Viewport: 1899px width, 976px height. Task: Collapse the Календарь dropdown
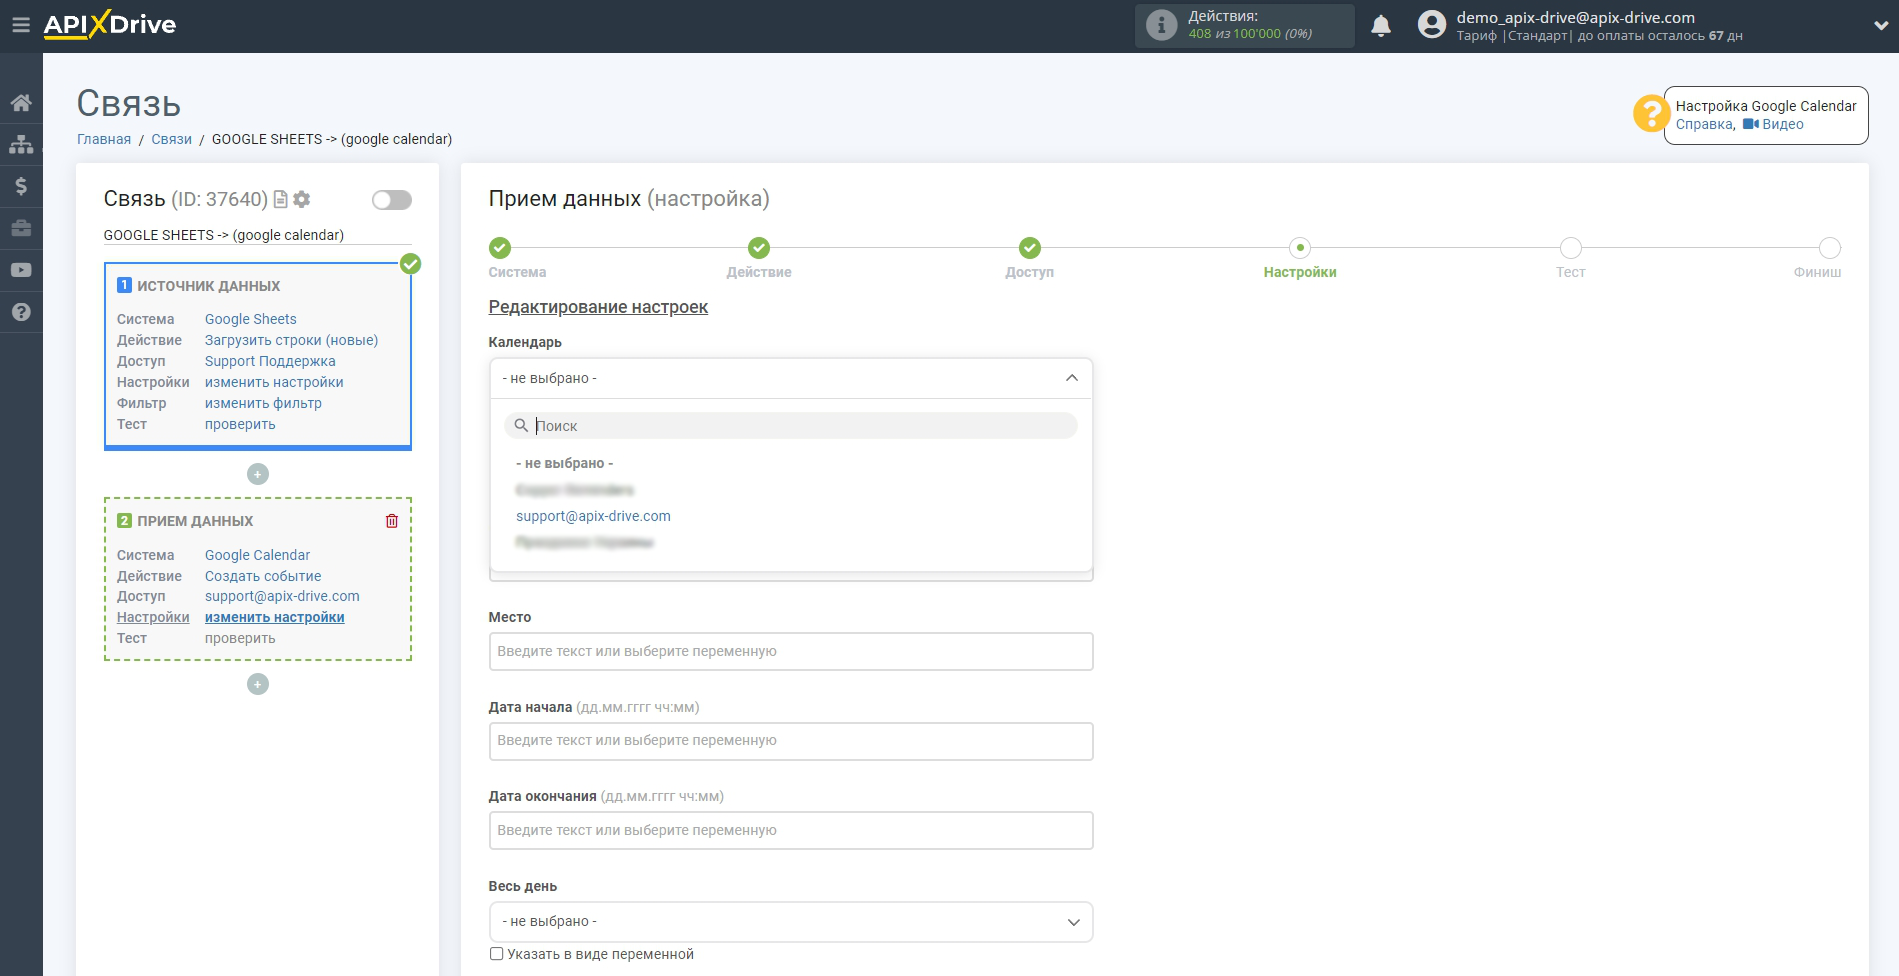click(791, 378)
